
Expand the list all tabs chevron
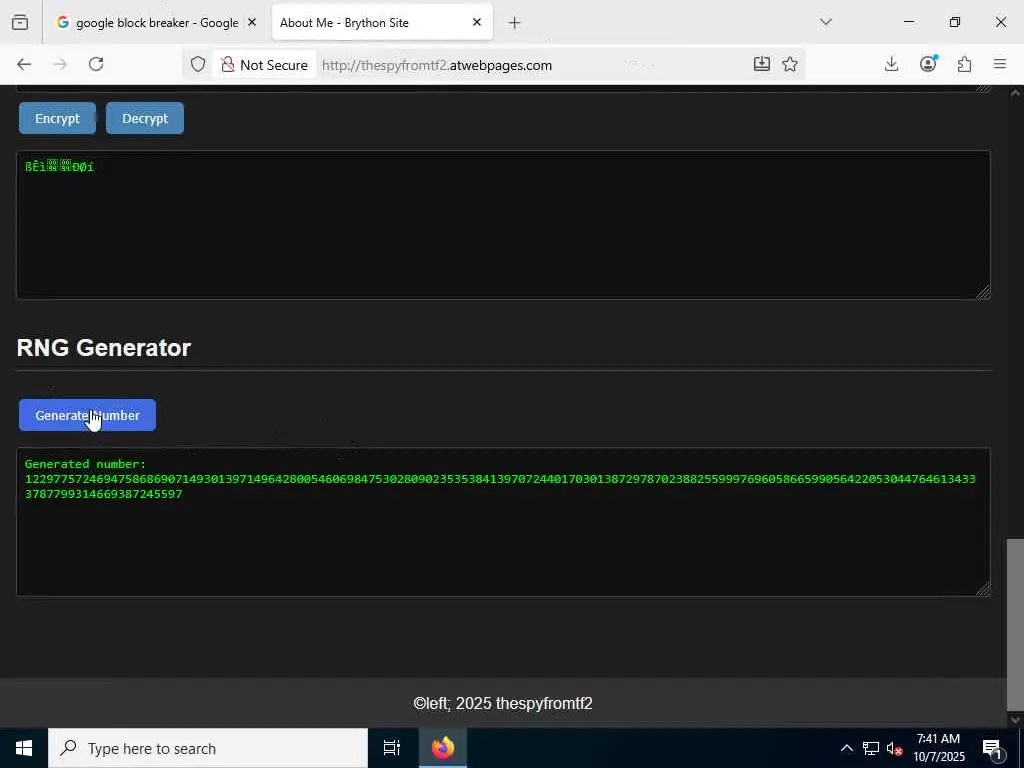coord(825,22)
